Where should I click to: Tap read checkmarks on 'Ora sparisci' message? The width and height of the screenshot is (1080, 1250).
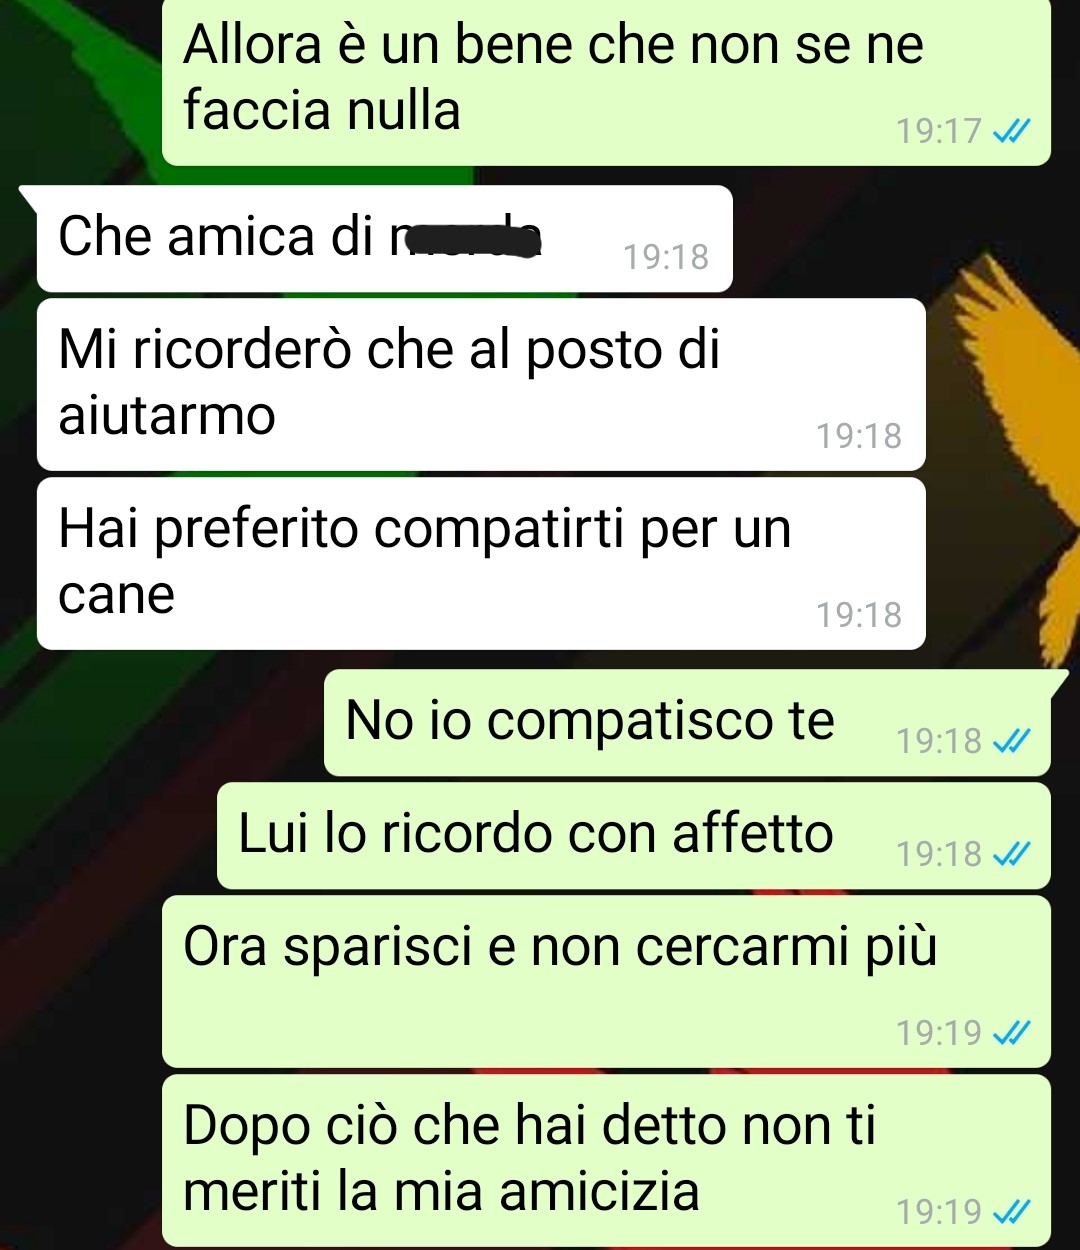click(1010, 1032)
